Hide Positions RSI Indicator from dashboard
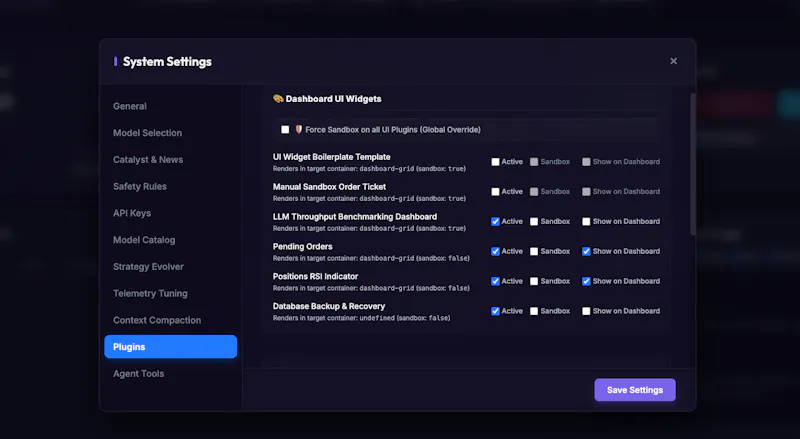Image resolution: width=800 pixels, height=439 pixels. point(586,281)
